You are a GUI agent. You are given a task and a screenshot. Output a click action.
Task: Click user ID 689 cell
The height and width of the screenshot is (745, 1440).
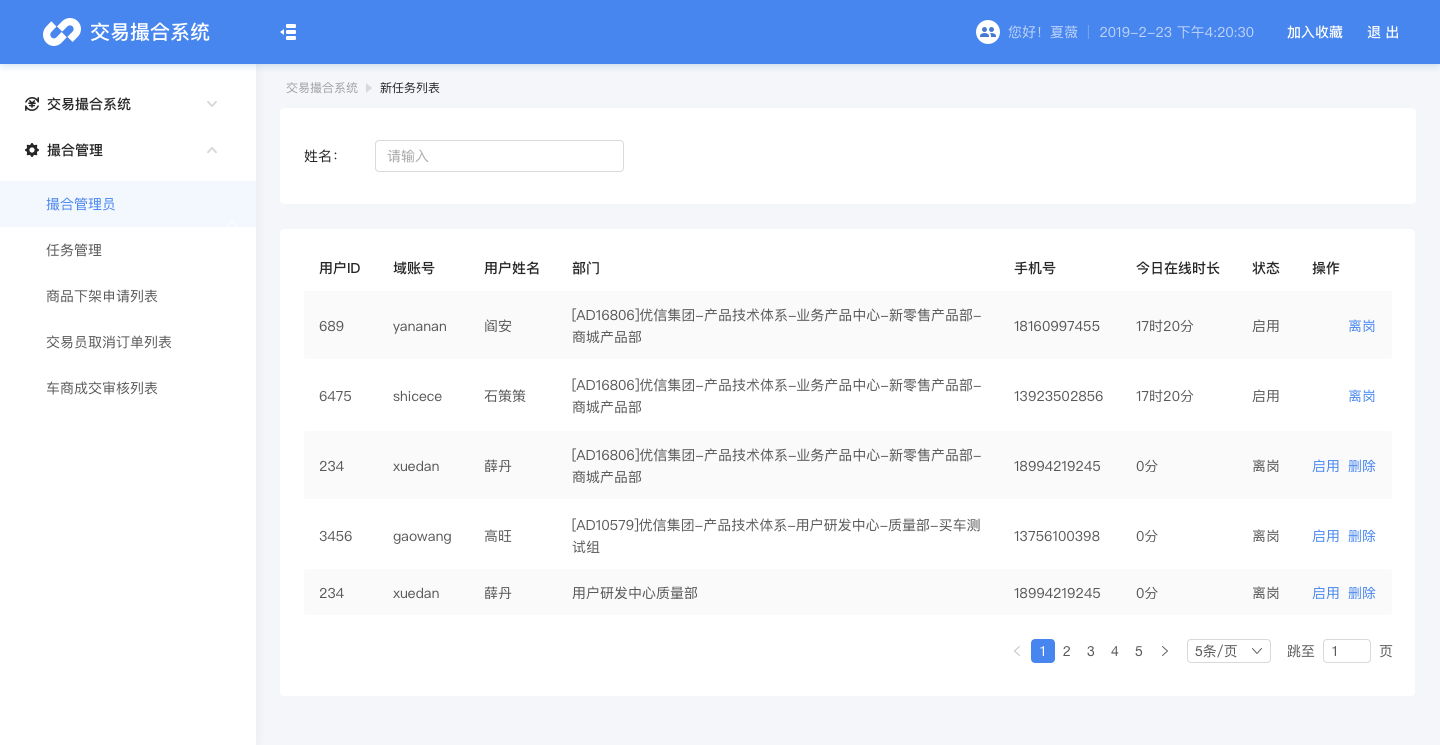coord(331,326)
